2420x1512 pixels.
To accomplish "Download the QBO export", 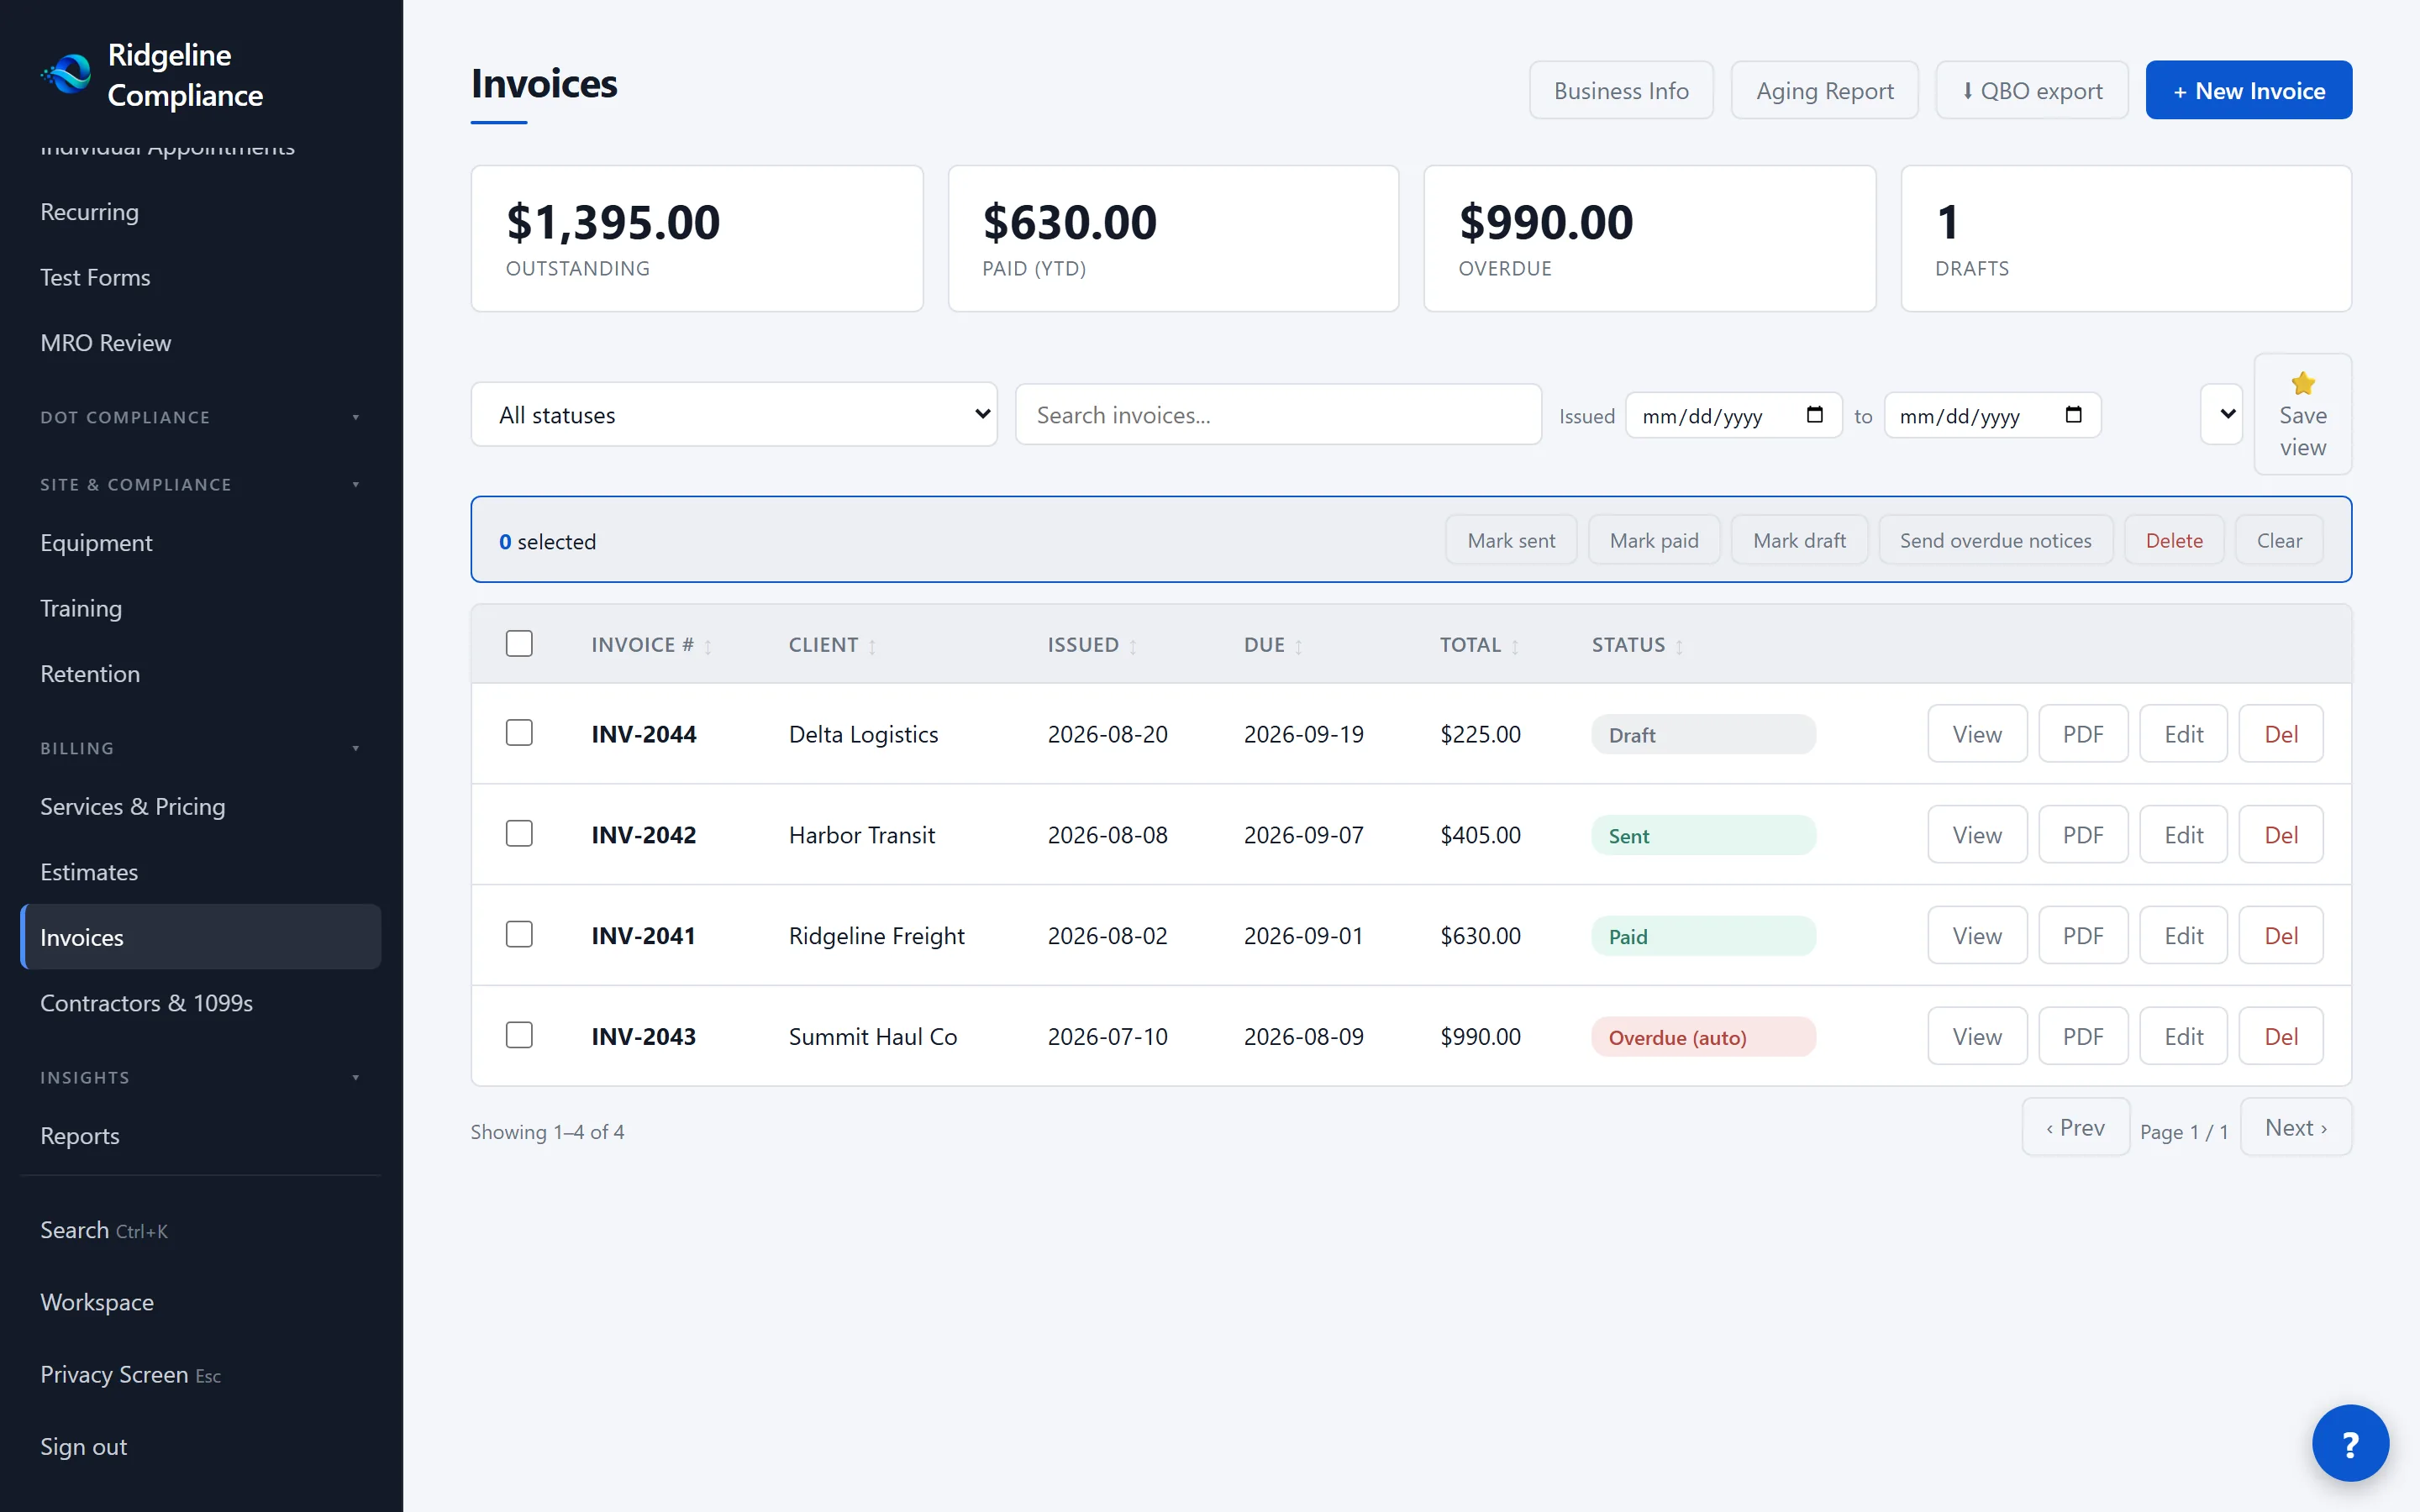I will [x=2031, y=90].
